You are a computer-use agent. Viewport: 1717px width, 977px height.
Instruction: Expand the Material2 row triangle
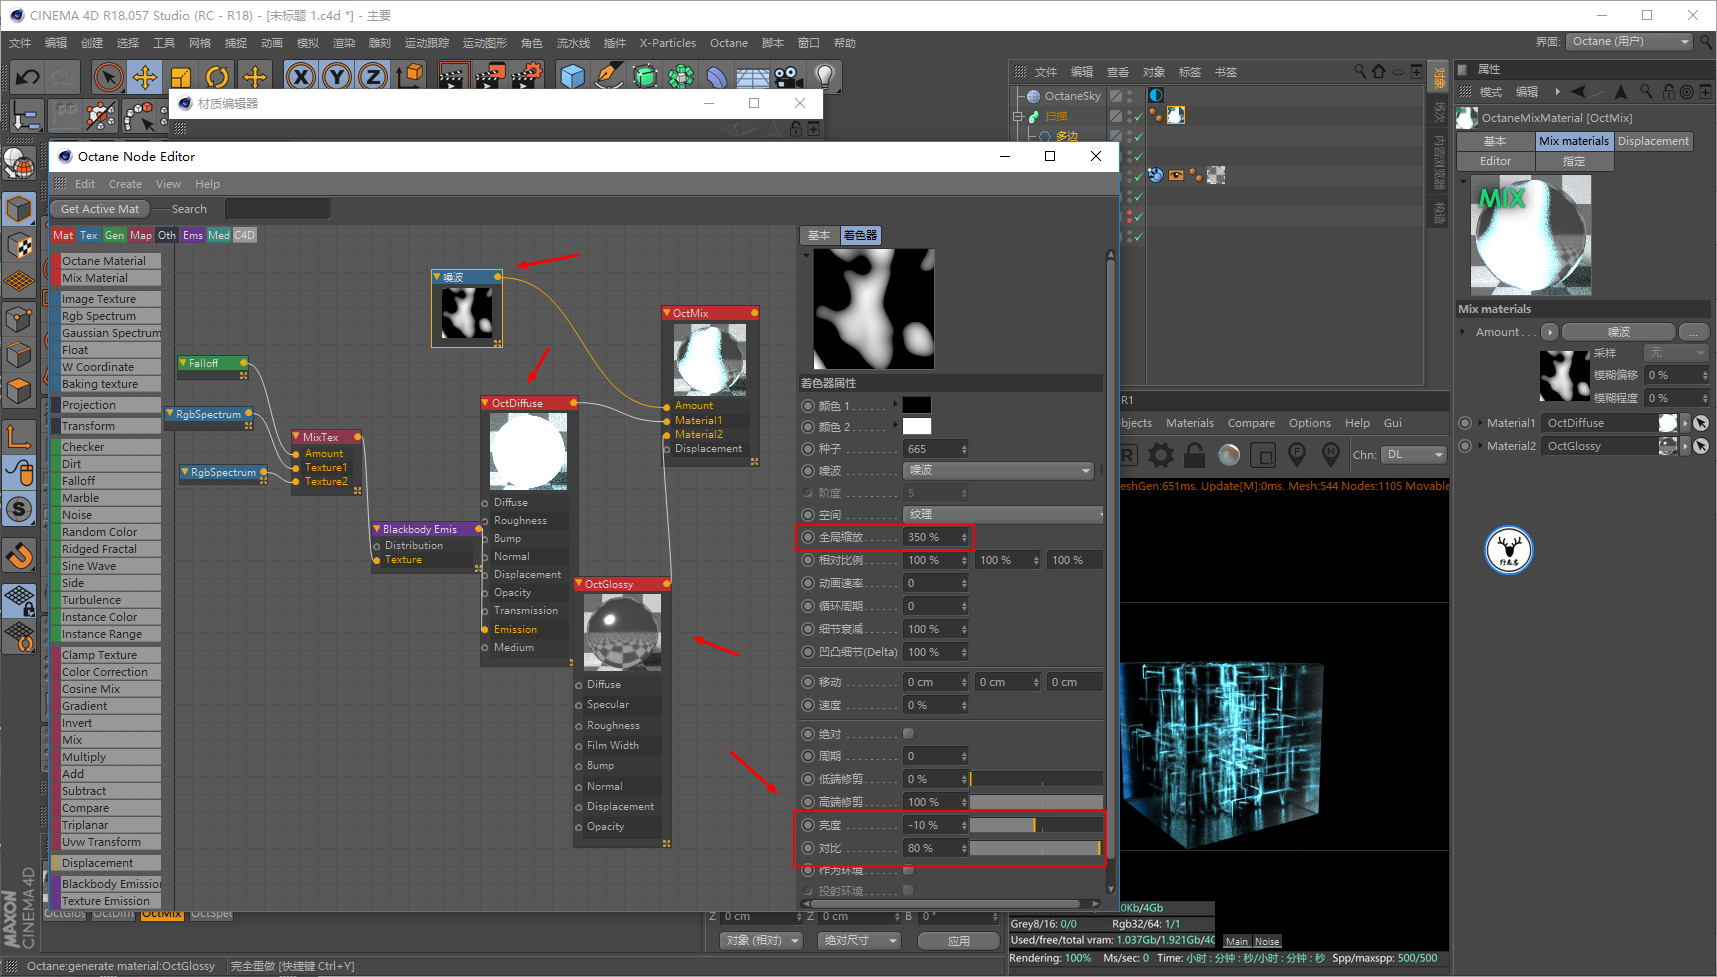point(1480,446)
